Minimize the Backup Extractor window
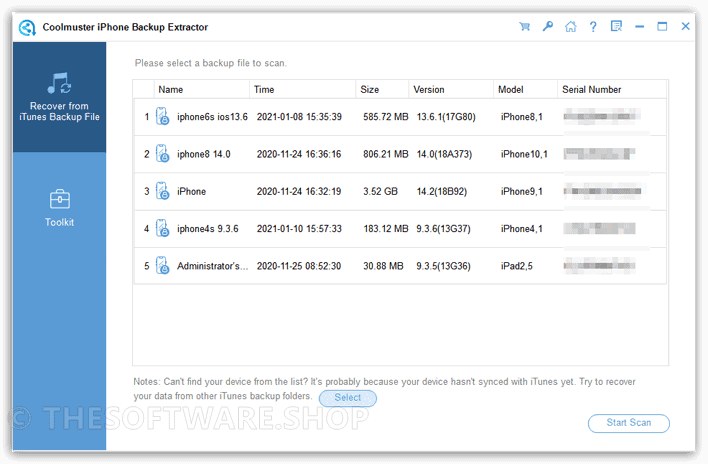708x464 pixels. (x=639, y=27)
